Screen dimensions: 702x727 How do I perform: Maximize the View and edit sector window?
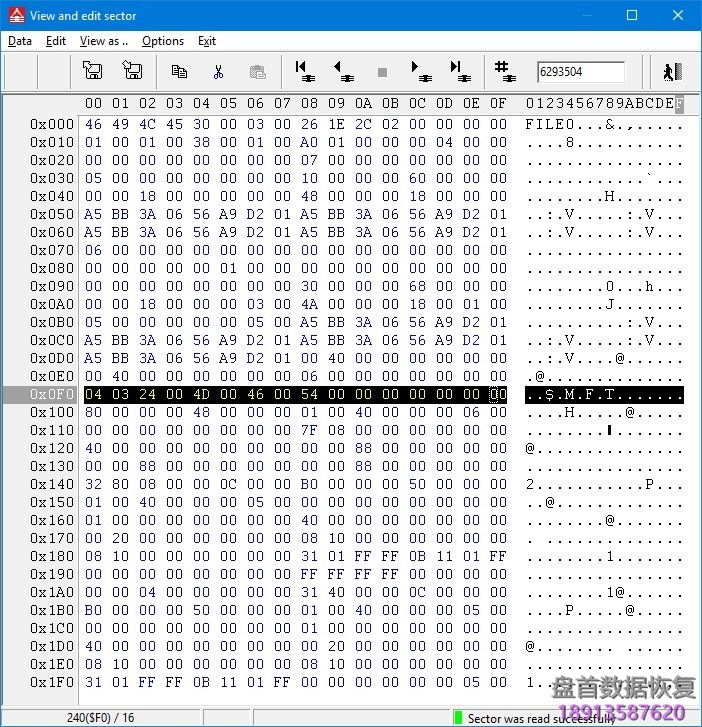click(632, 15)
